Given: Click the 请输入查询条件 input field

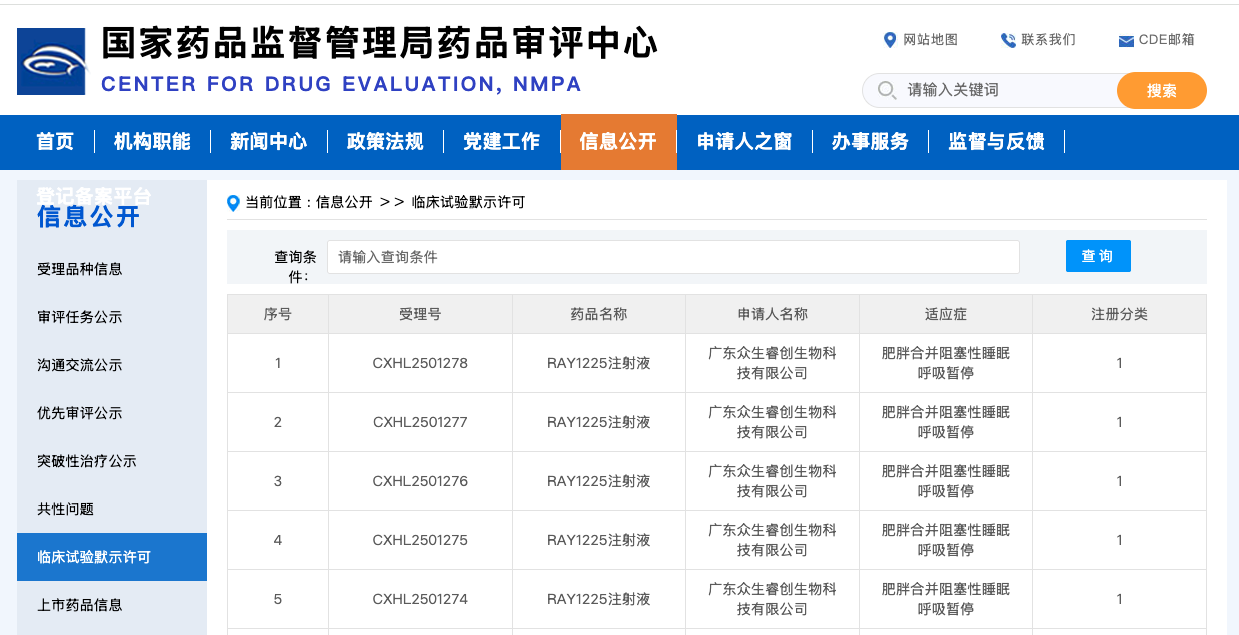Looking at the screenshot, I should pos(672,257).
